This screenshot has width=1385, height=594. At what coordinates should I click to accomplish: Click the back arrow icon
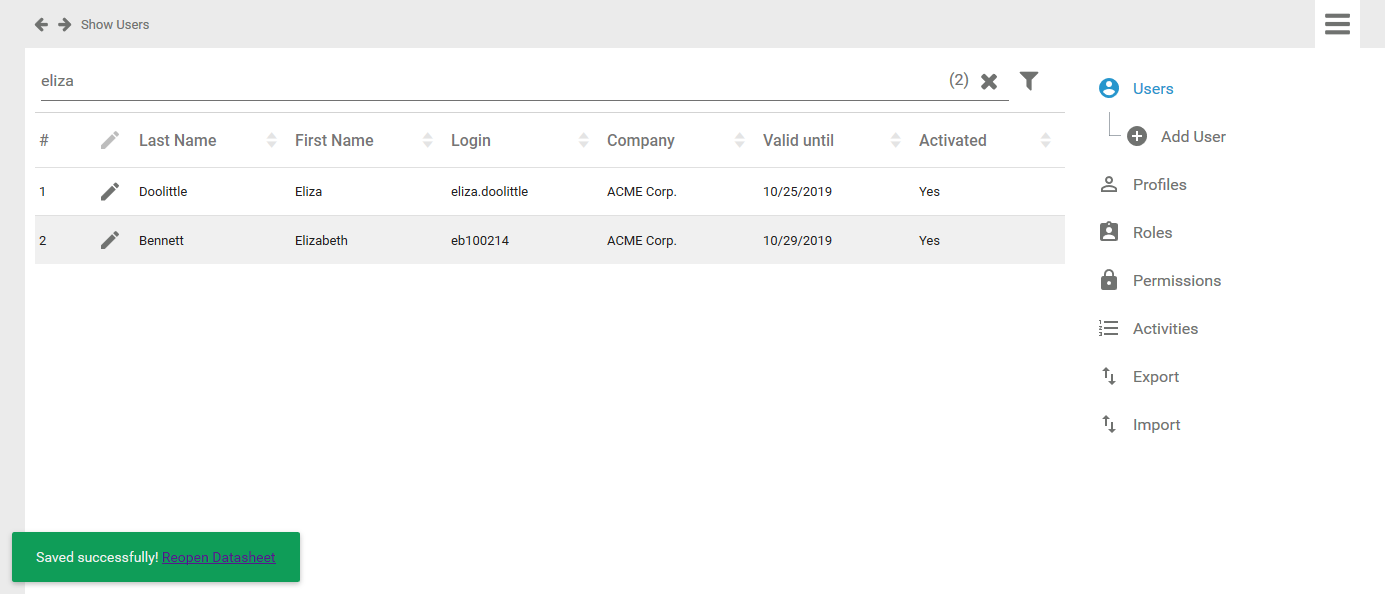tap(41, 24)
